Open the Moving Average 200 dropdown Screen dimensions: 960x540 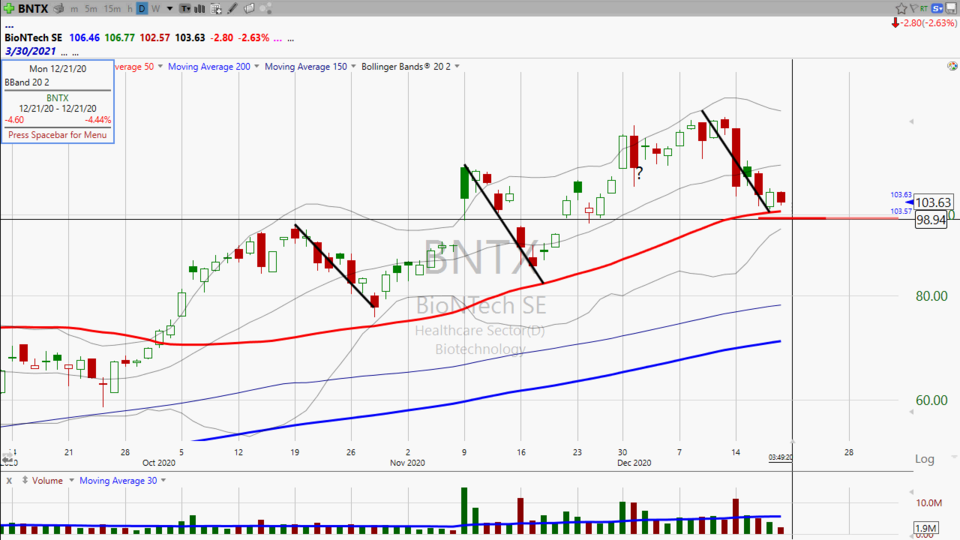click(x=257, y=66)
